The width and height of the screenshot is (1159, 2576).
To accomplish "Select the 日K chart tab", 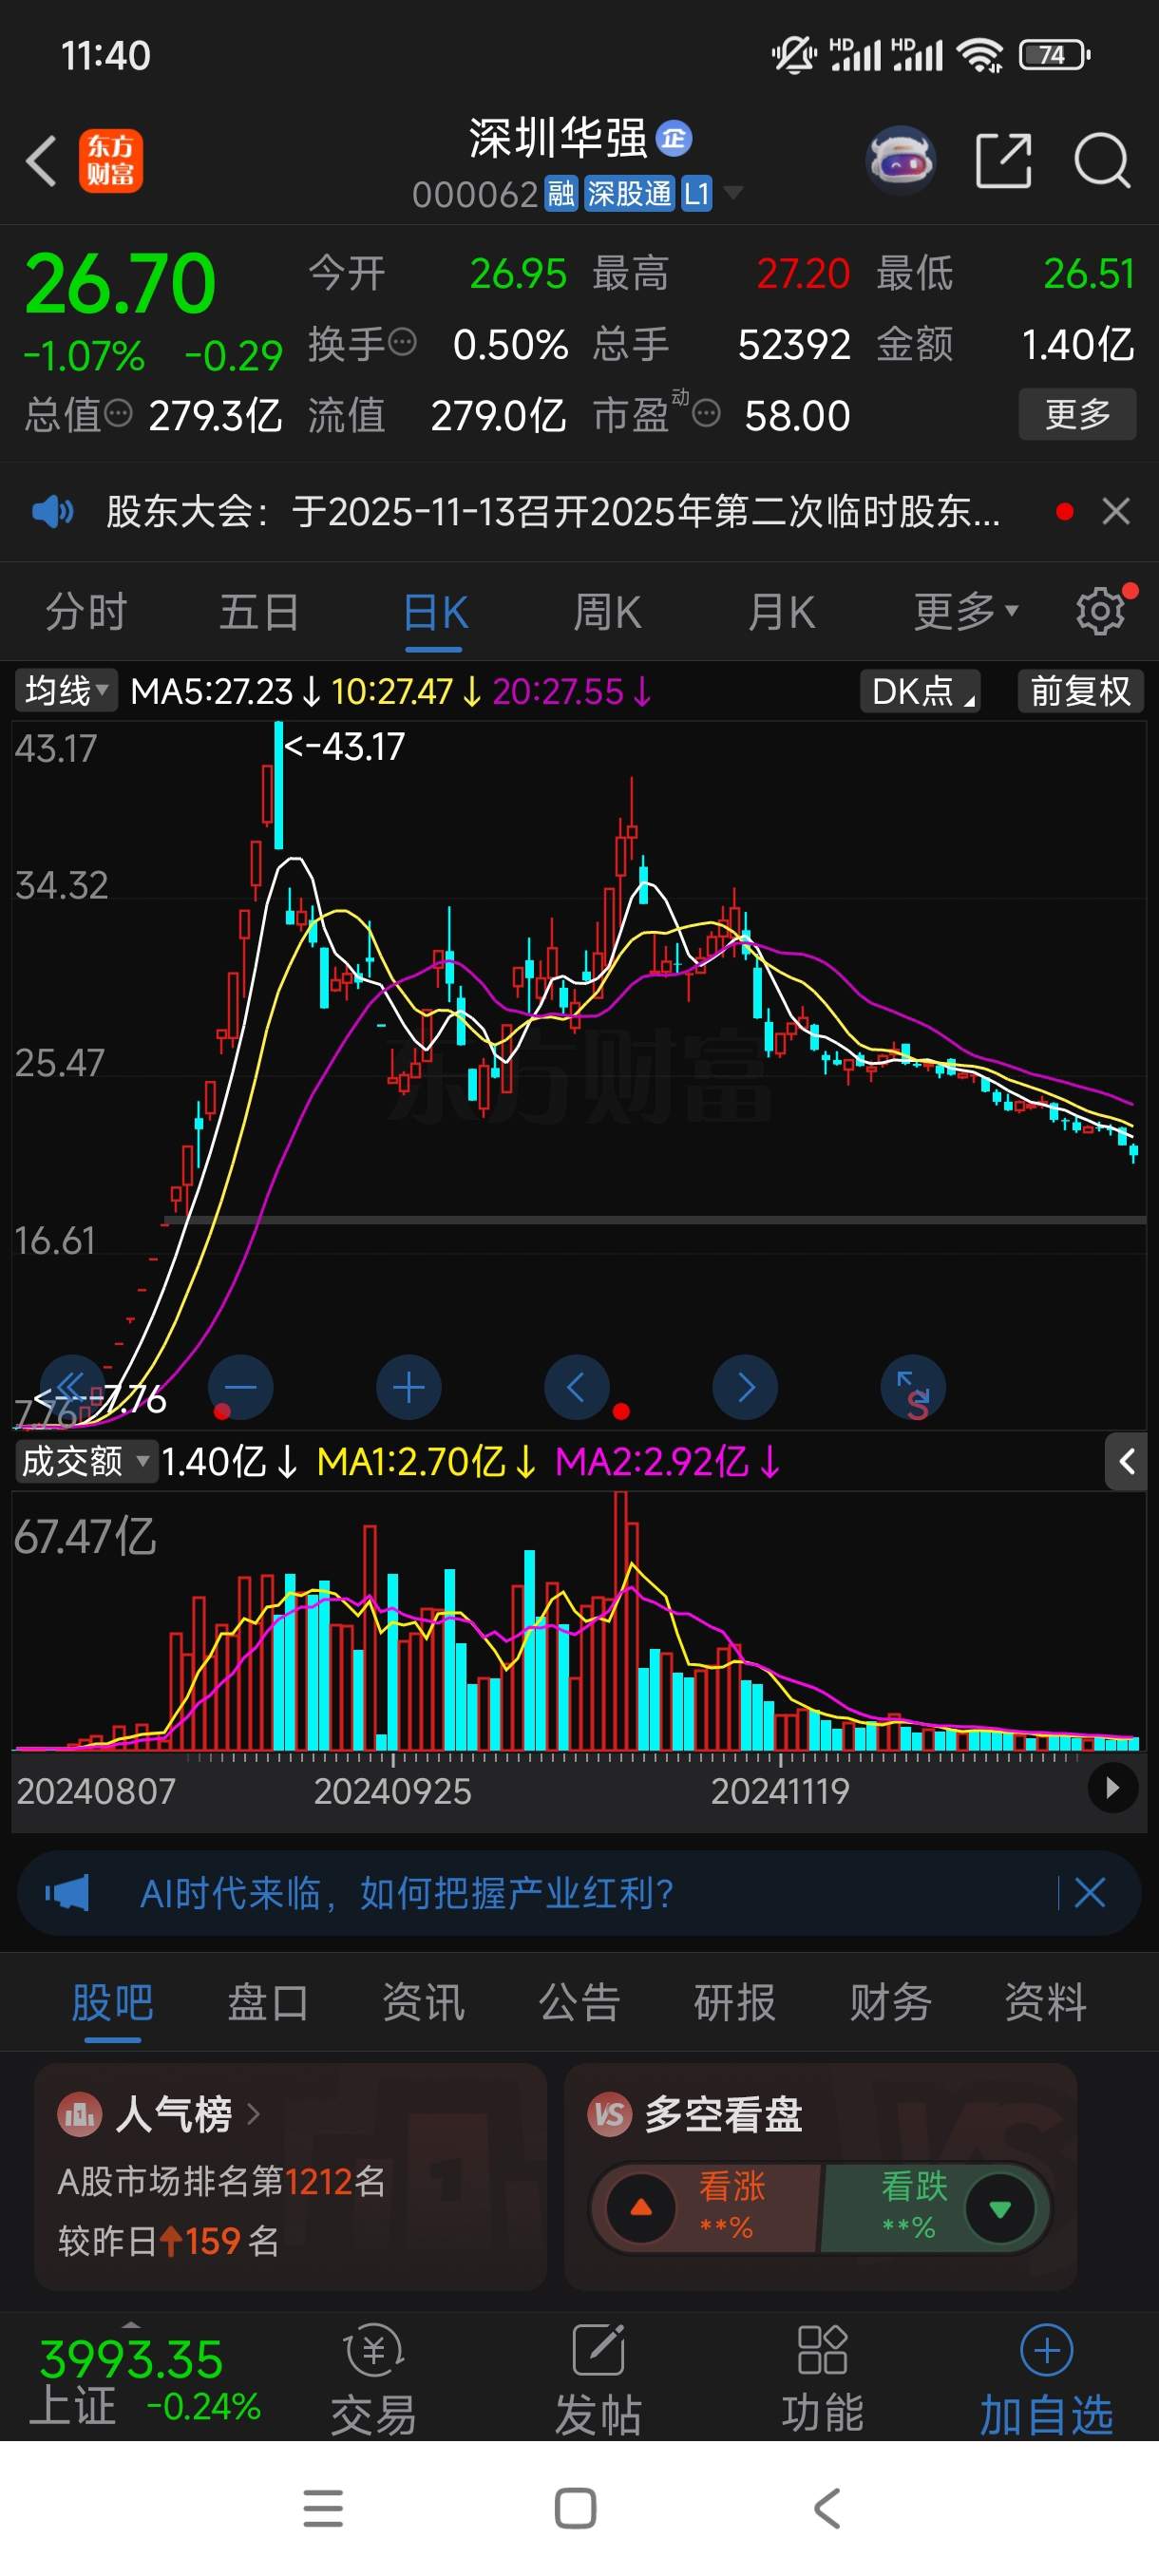I will coord(435,613).
